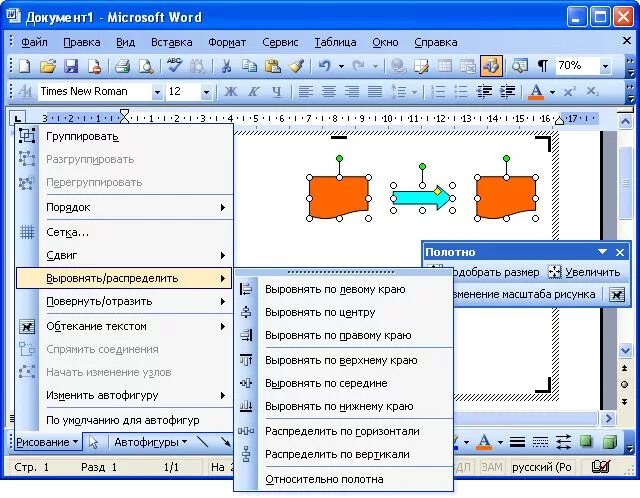The image size is (640, 498).
Task: Open Полотно toolbar options arrow
Action: coord(602,252)
